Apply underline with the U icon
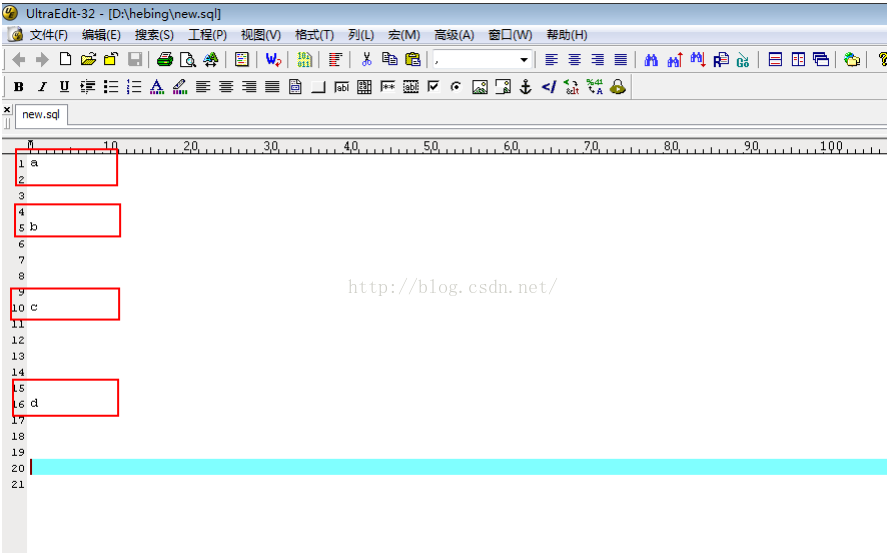Screen dimensions: 887x553 pos(64,87)
